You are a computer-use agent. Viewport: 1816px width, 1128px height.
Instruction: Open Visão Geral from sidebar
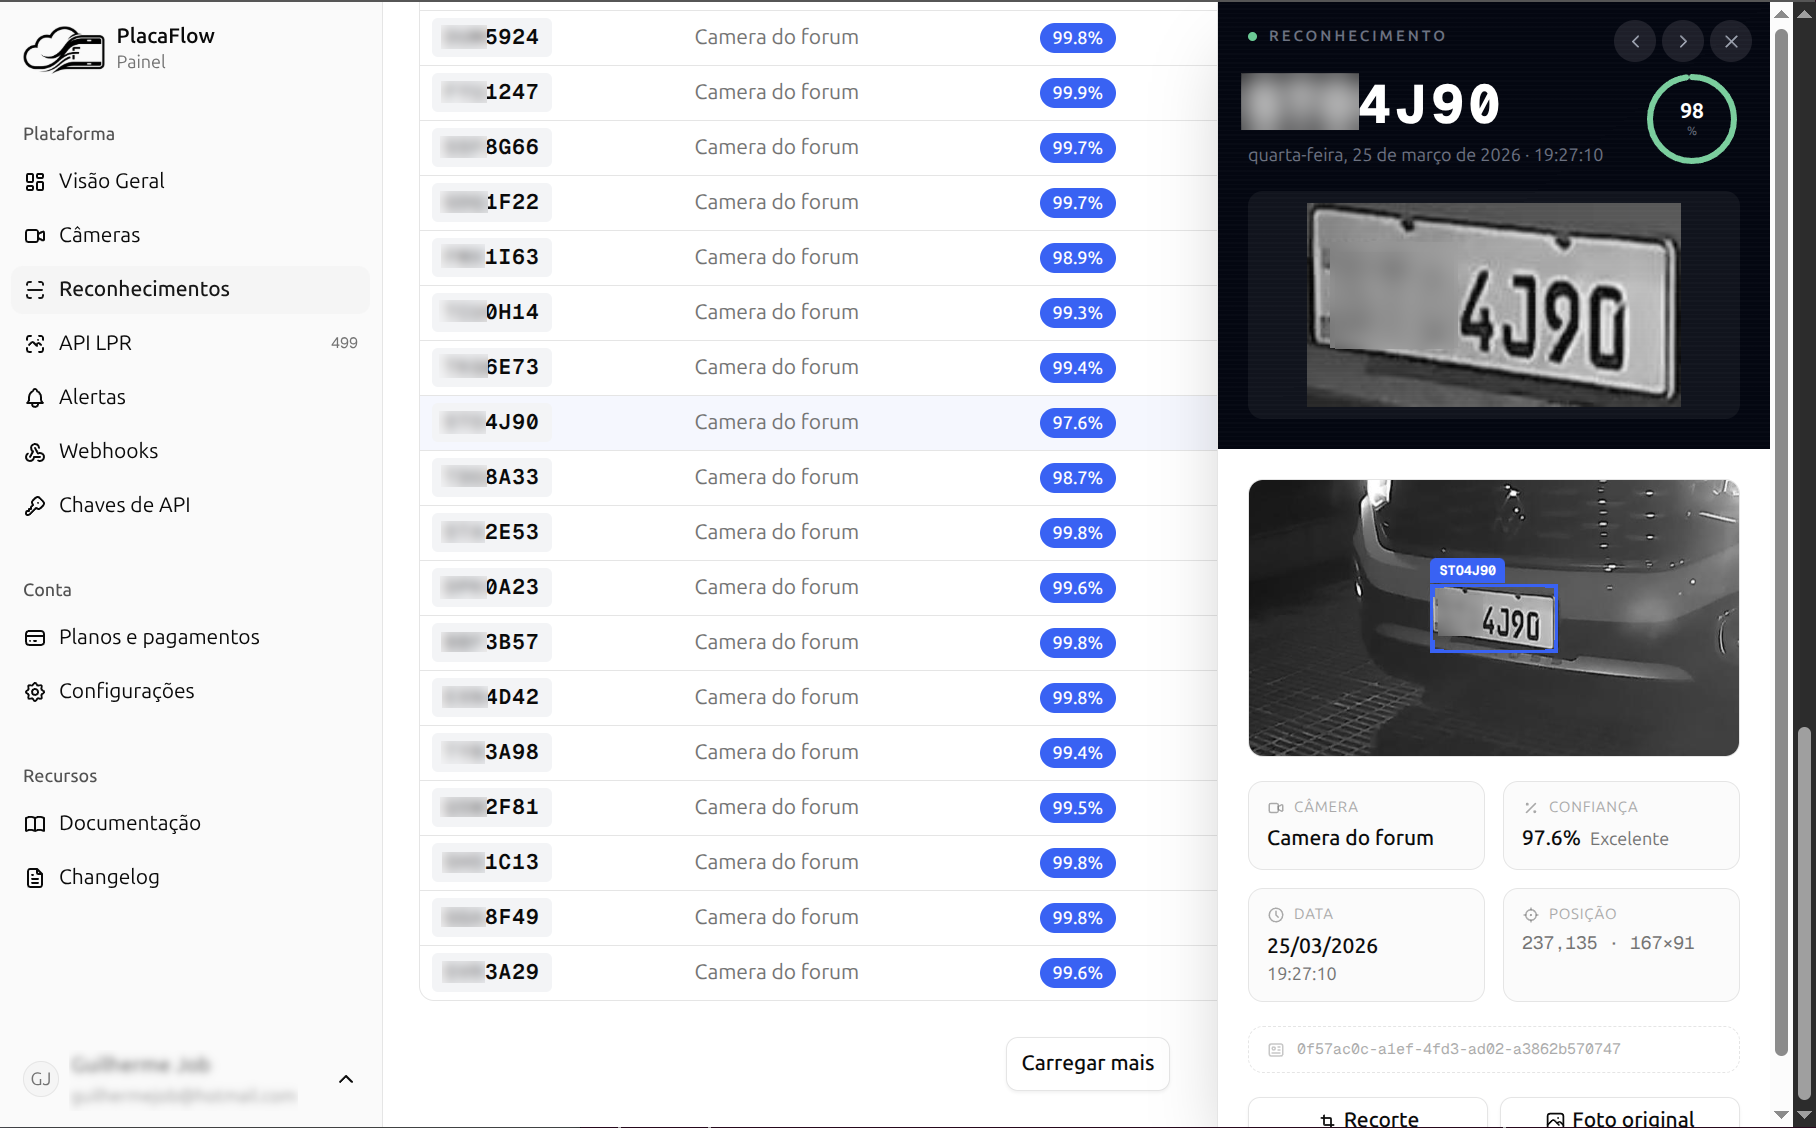(x=111, y=181)
